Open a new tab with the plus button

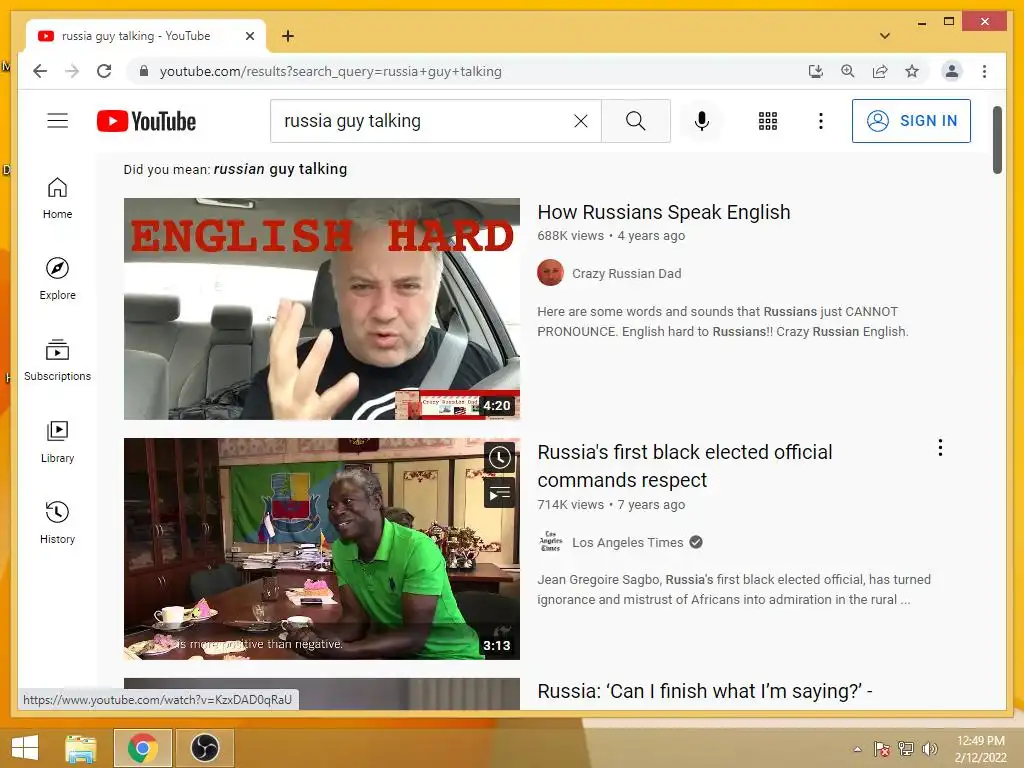tap(288, 36)
